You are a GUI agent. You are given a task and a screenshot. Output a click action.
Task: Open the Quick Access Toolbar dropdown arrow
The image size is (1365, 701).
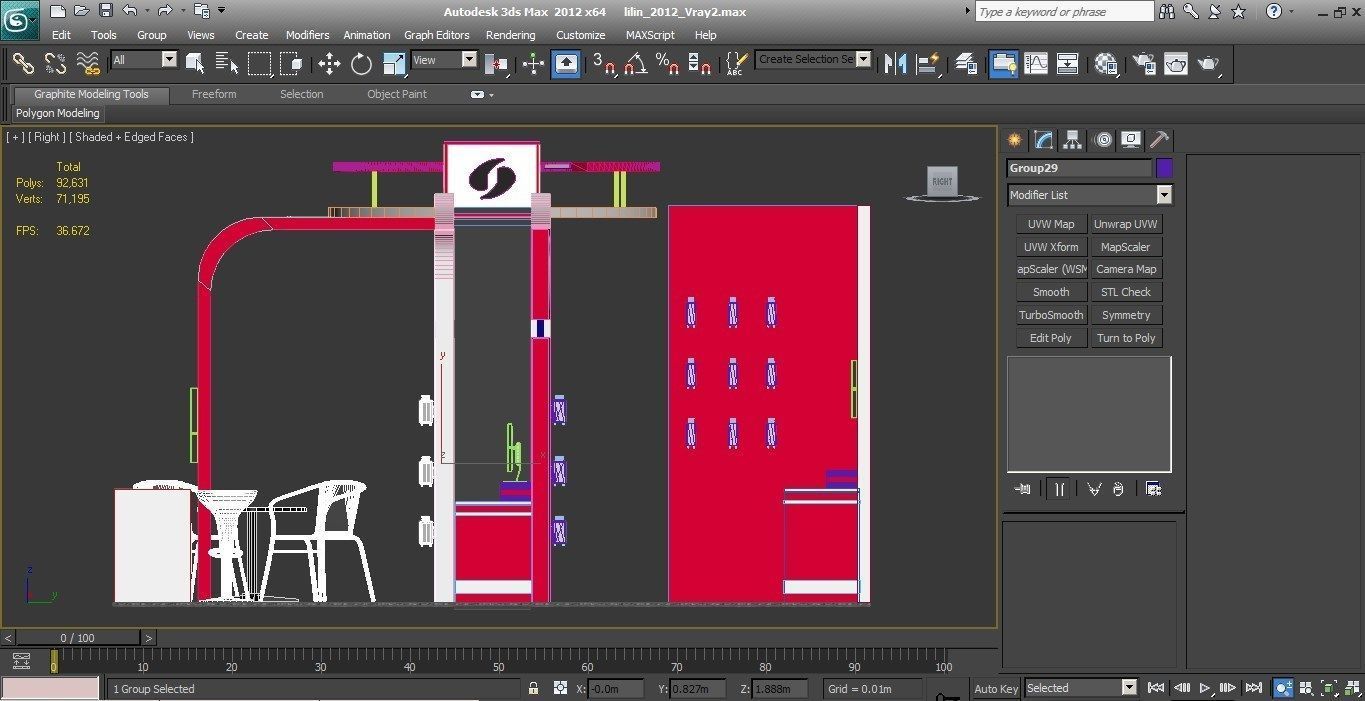coord(222,11)
